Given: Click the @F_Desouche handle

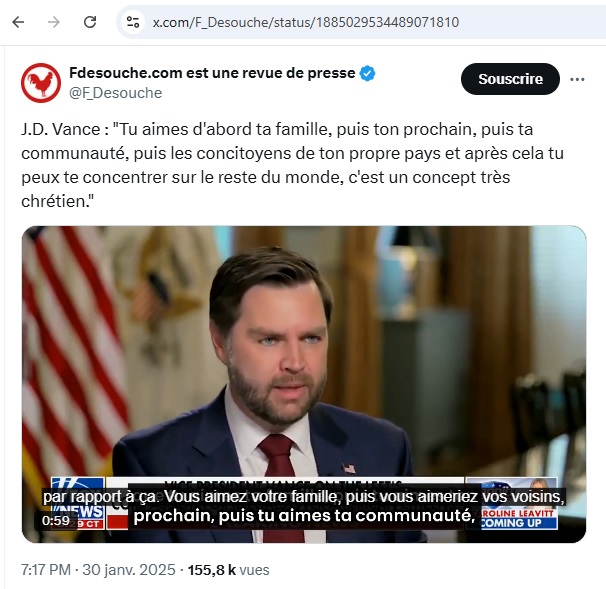Looking at the screenshot, I should (x=115, y=93).
